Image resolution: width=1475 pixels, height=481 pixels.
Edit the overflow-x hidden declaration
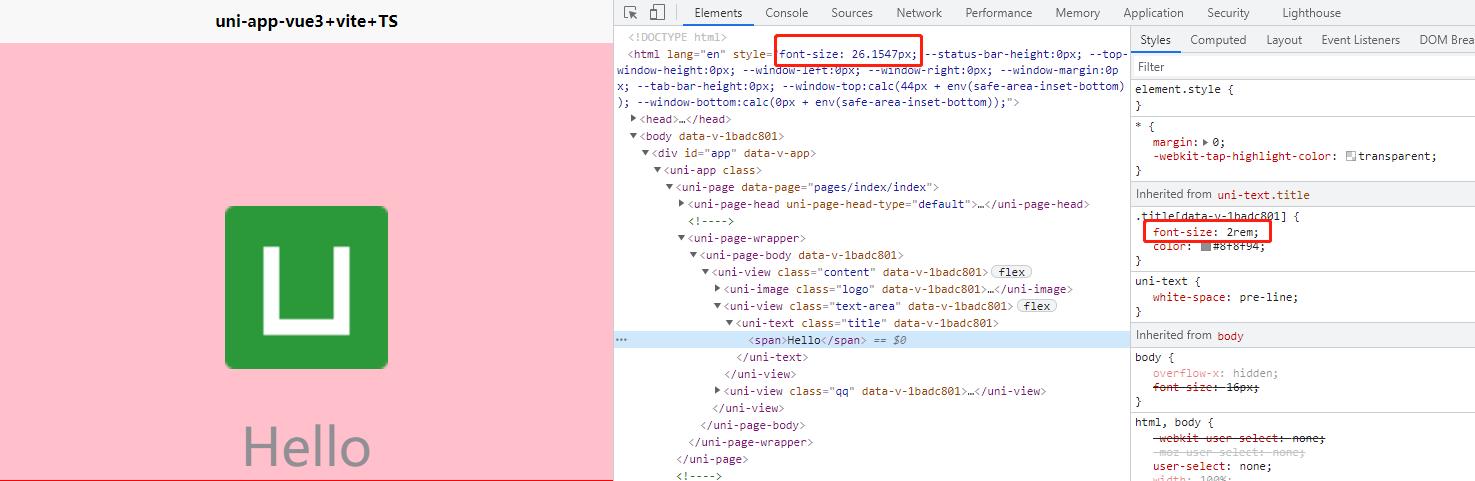pos(1215,373)
